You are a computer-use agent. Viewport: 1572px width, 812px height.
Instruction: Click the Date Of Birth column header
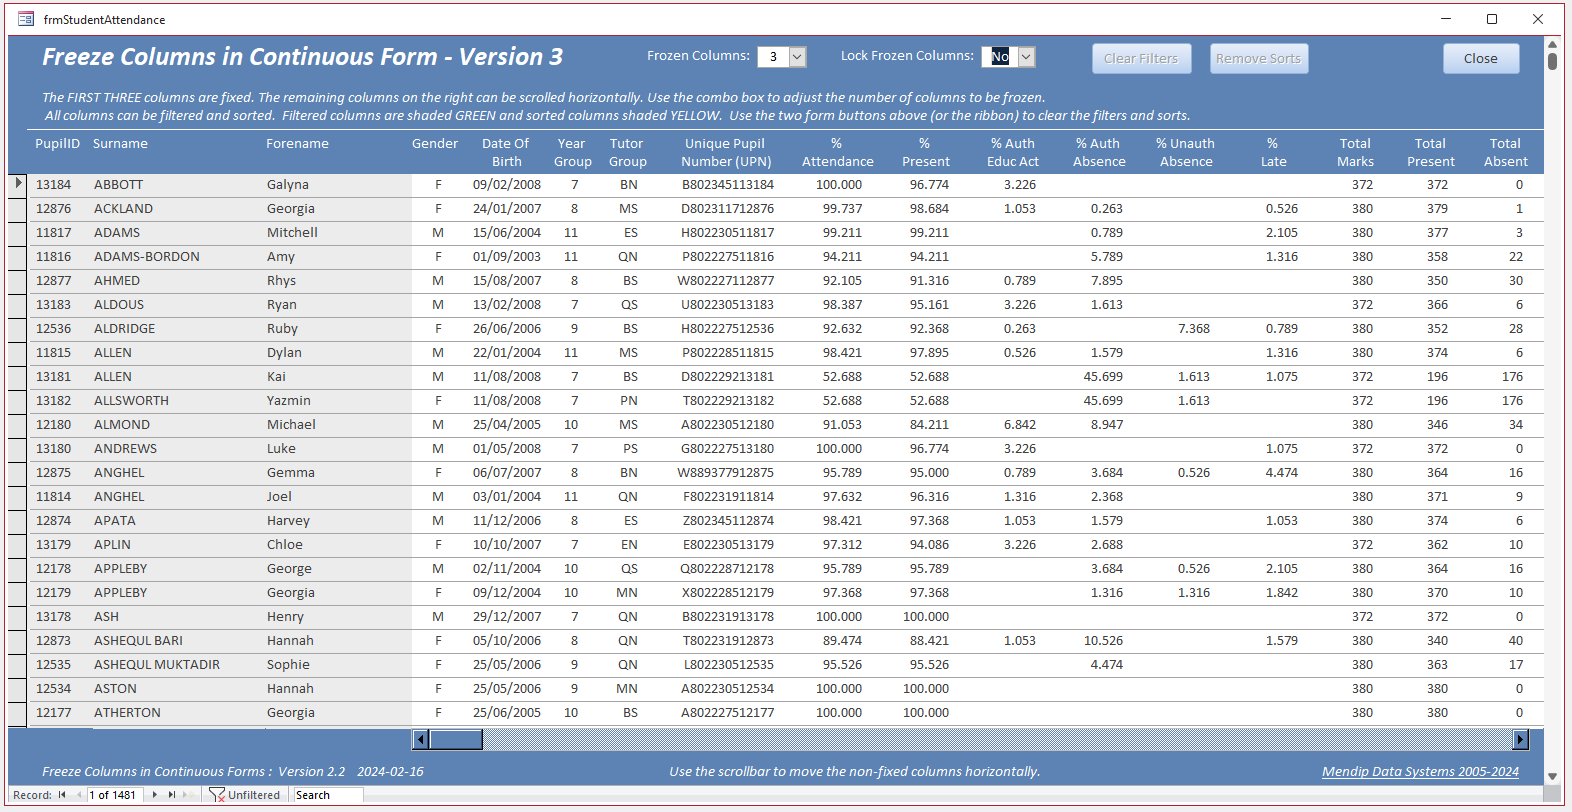pos(506,152)
